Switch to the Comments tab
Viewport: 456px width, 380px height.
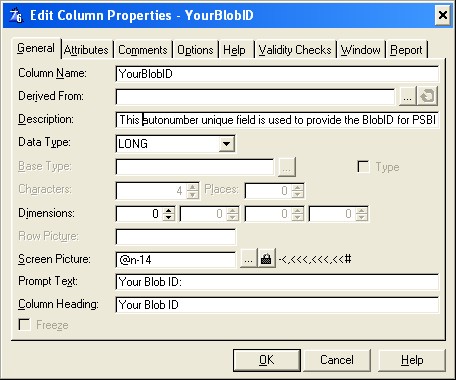pyautogui.click(x=143, y=50)
